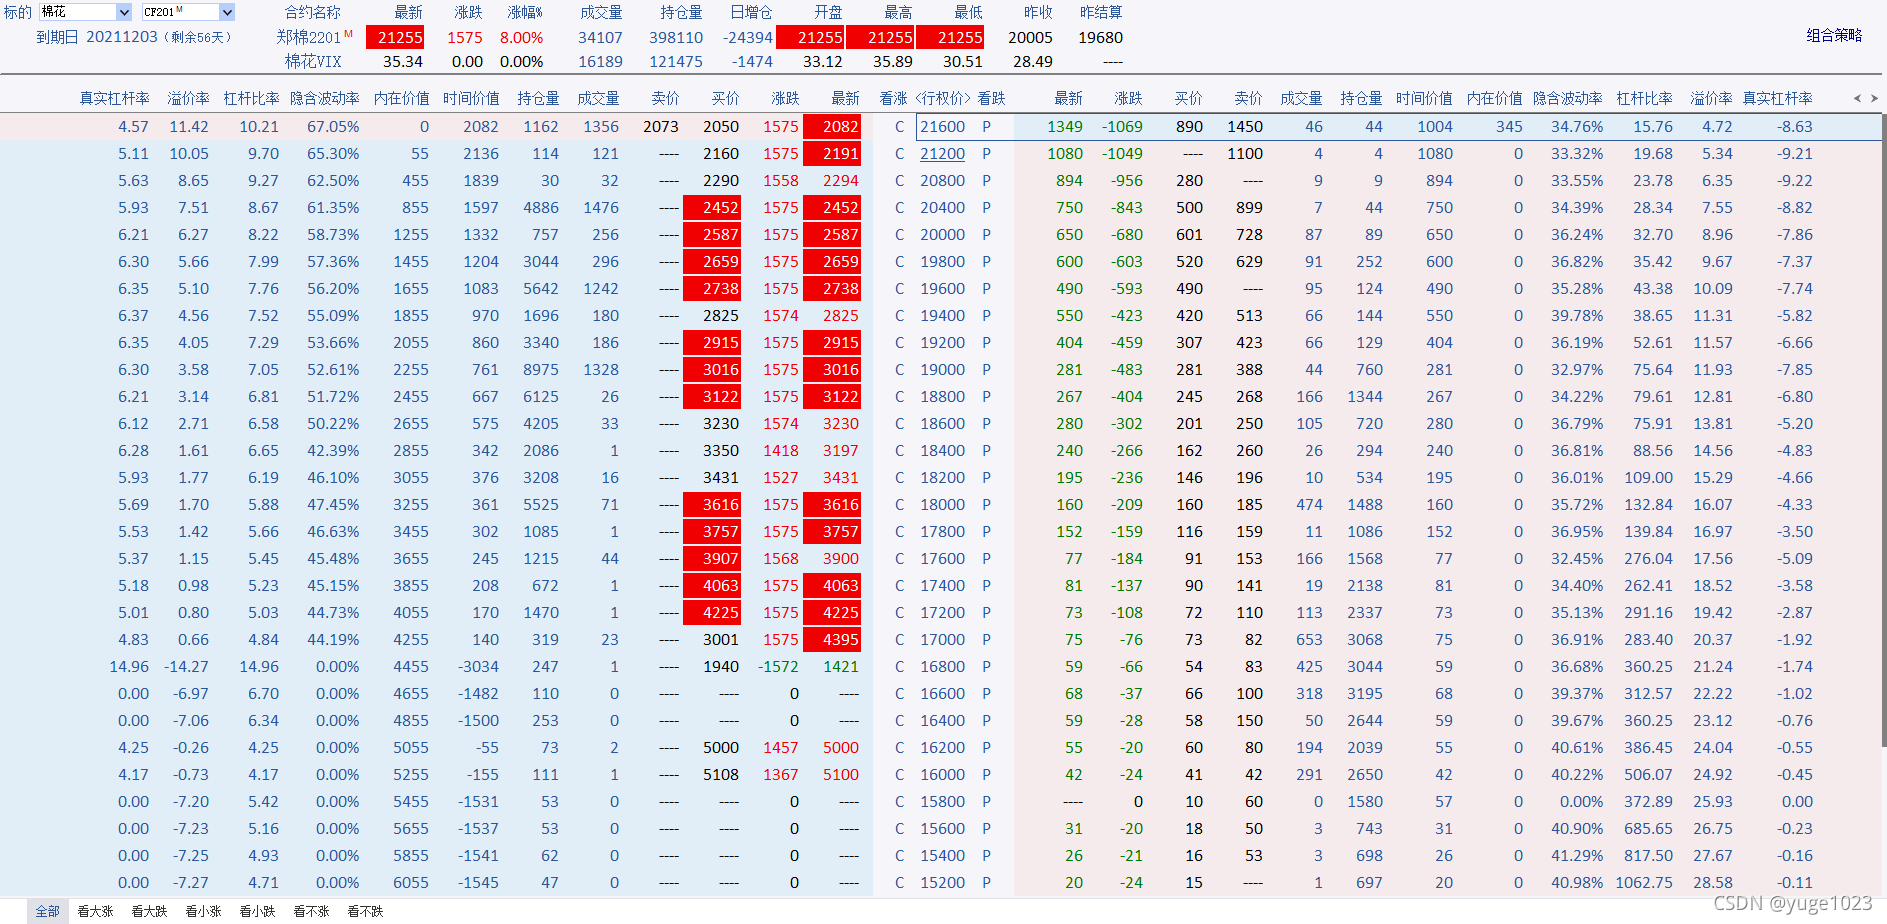The image size is (1887, 924).
Task: Click the 昨结算 header in the top quote bar
Action: click(1101, 12)
